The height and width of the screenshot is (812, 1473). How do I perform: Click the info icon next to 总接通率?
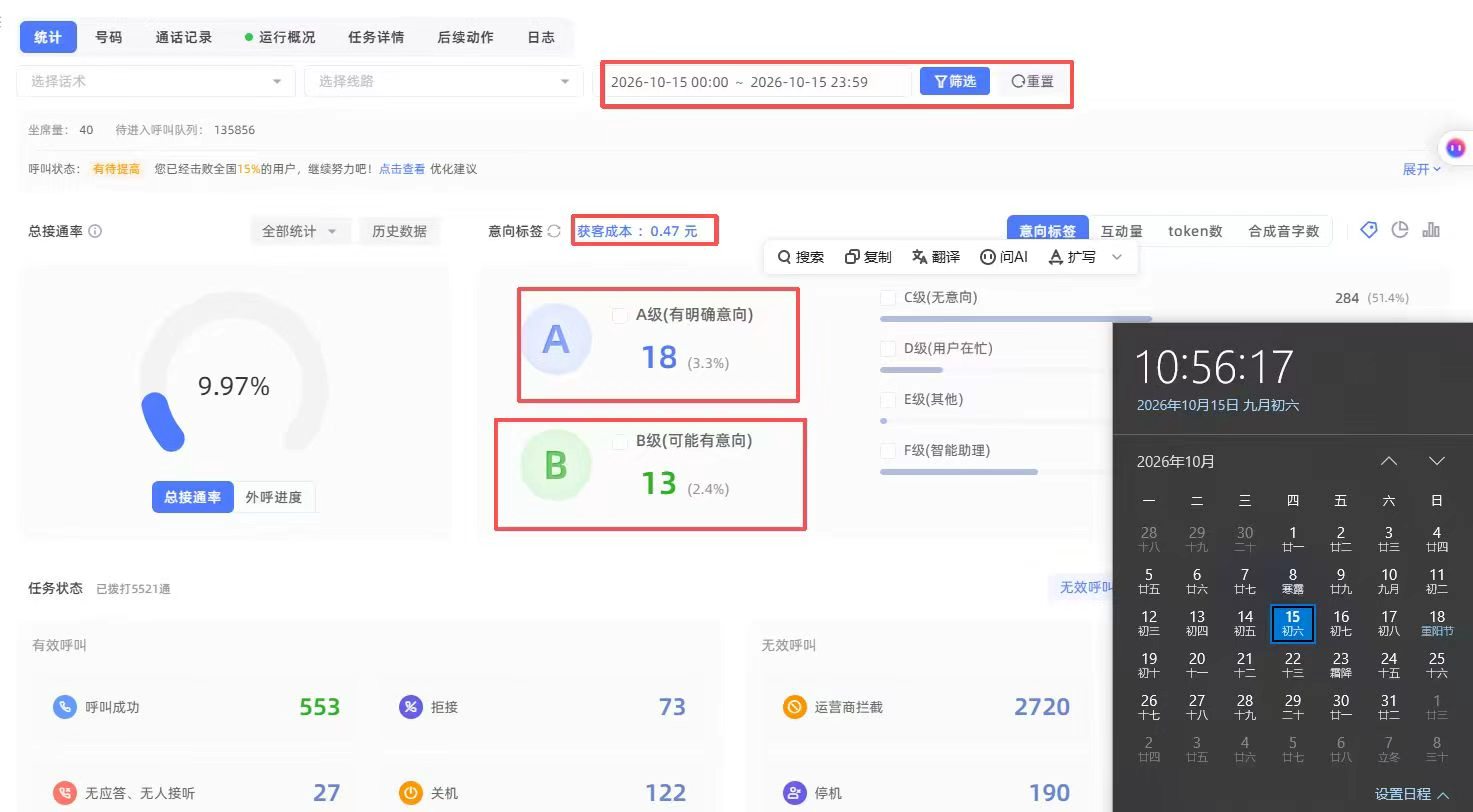[95, 231]
